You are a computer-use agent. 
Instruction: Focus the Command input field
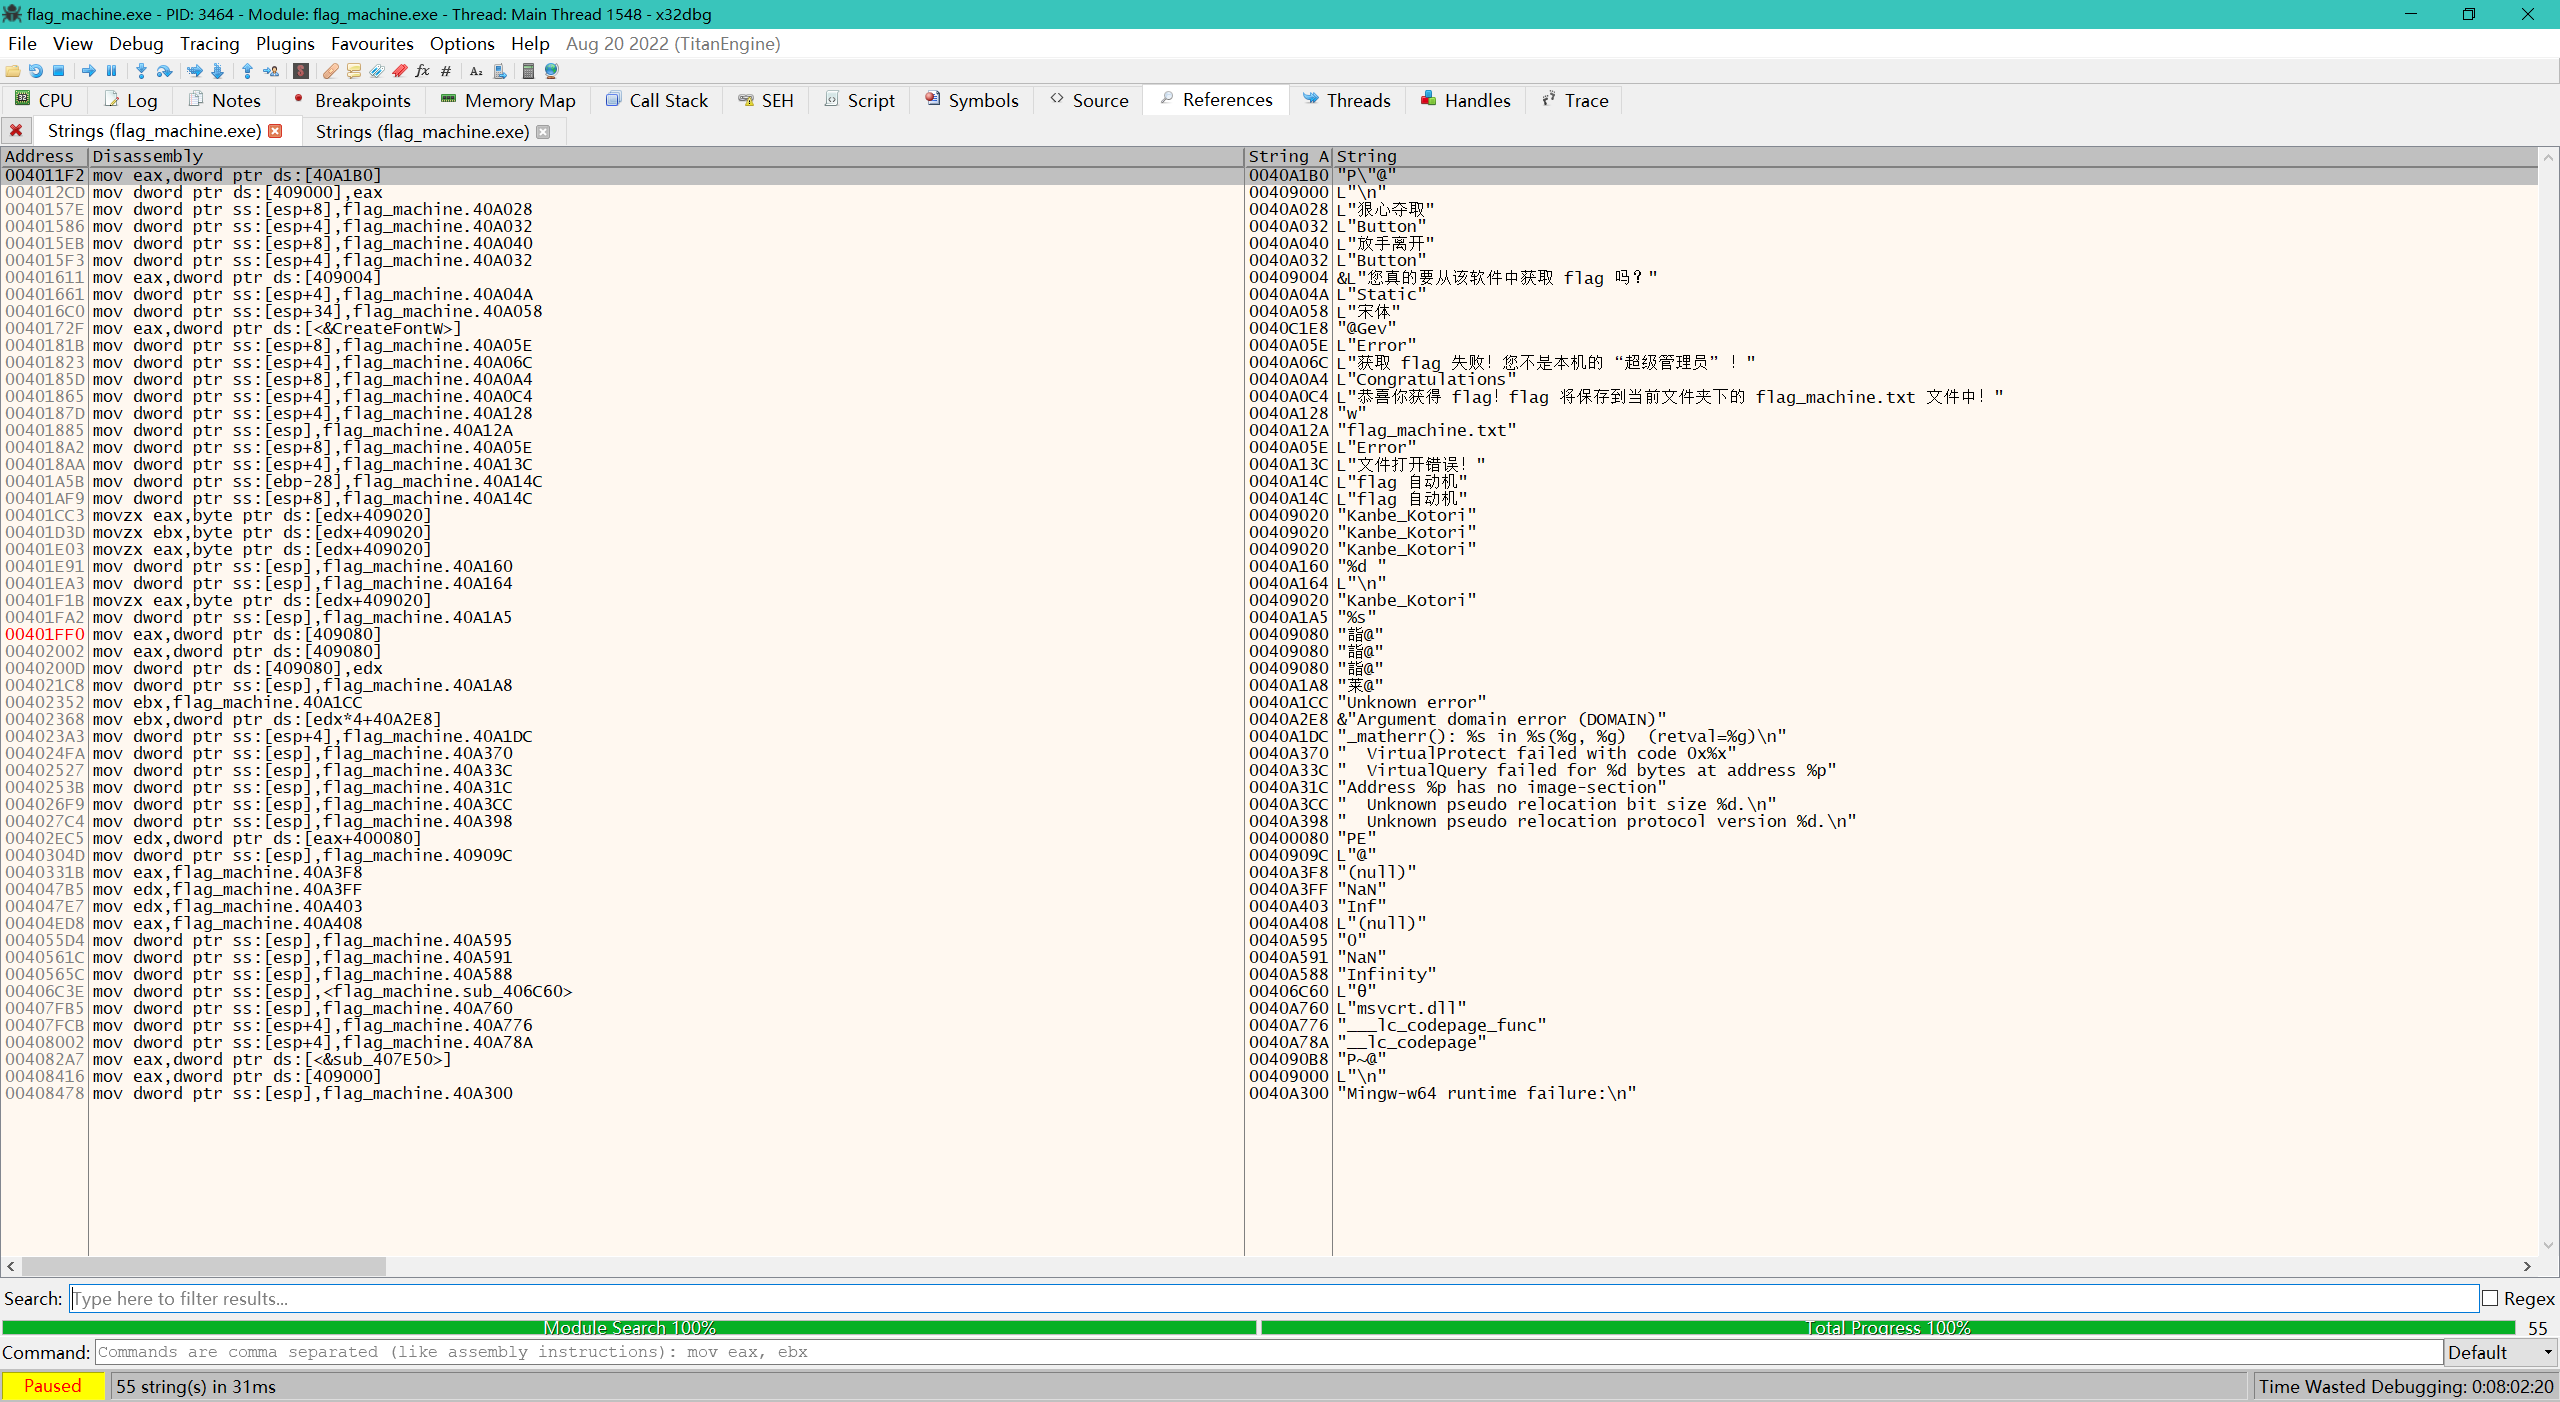pyautogui.click(x=1268, y=1352)
